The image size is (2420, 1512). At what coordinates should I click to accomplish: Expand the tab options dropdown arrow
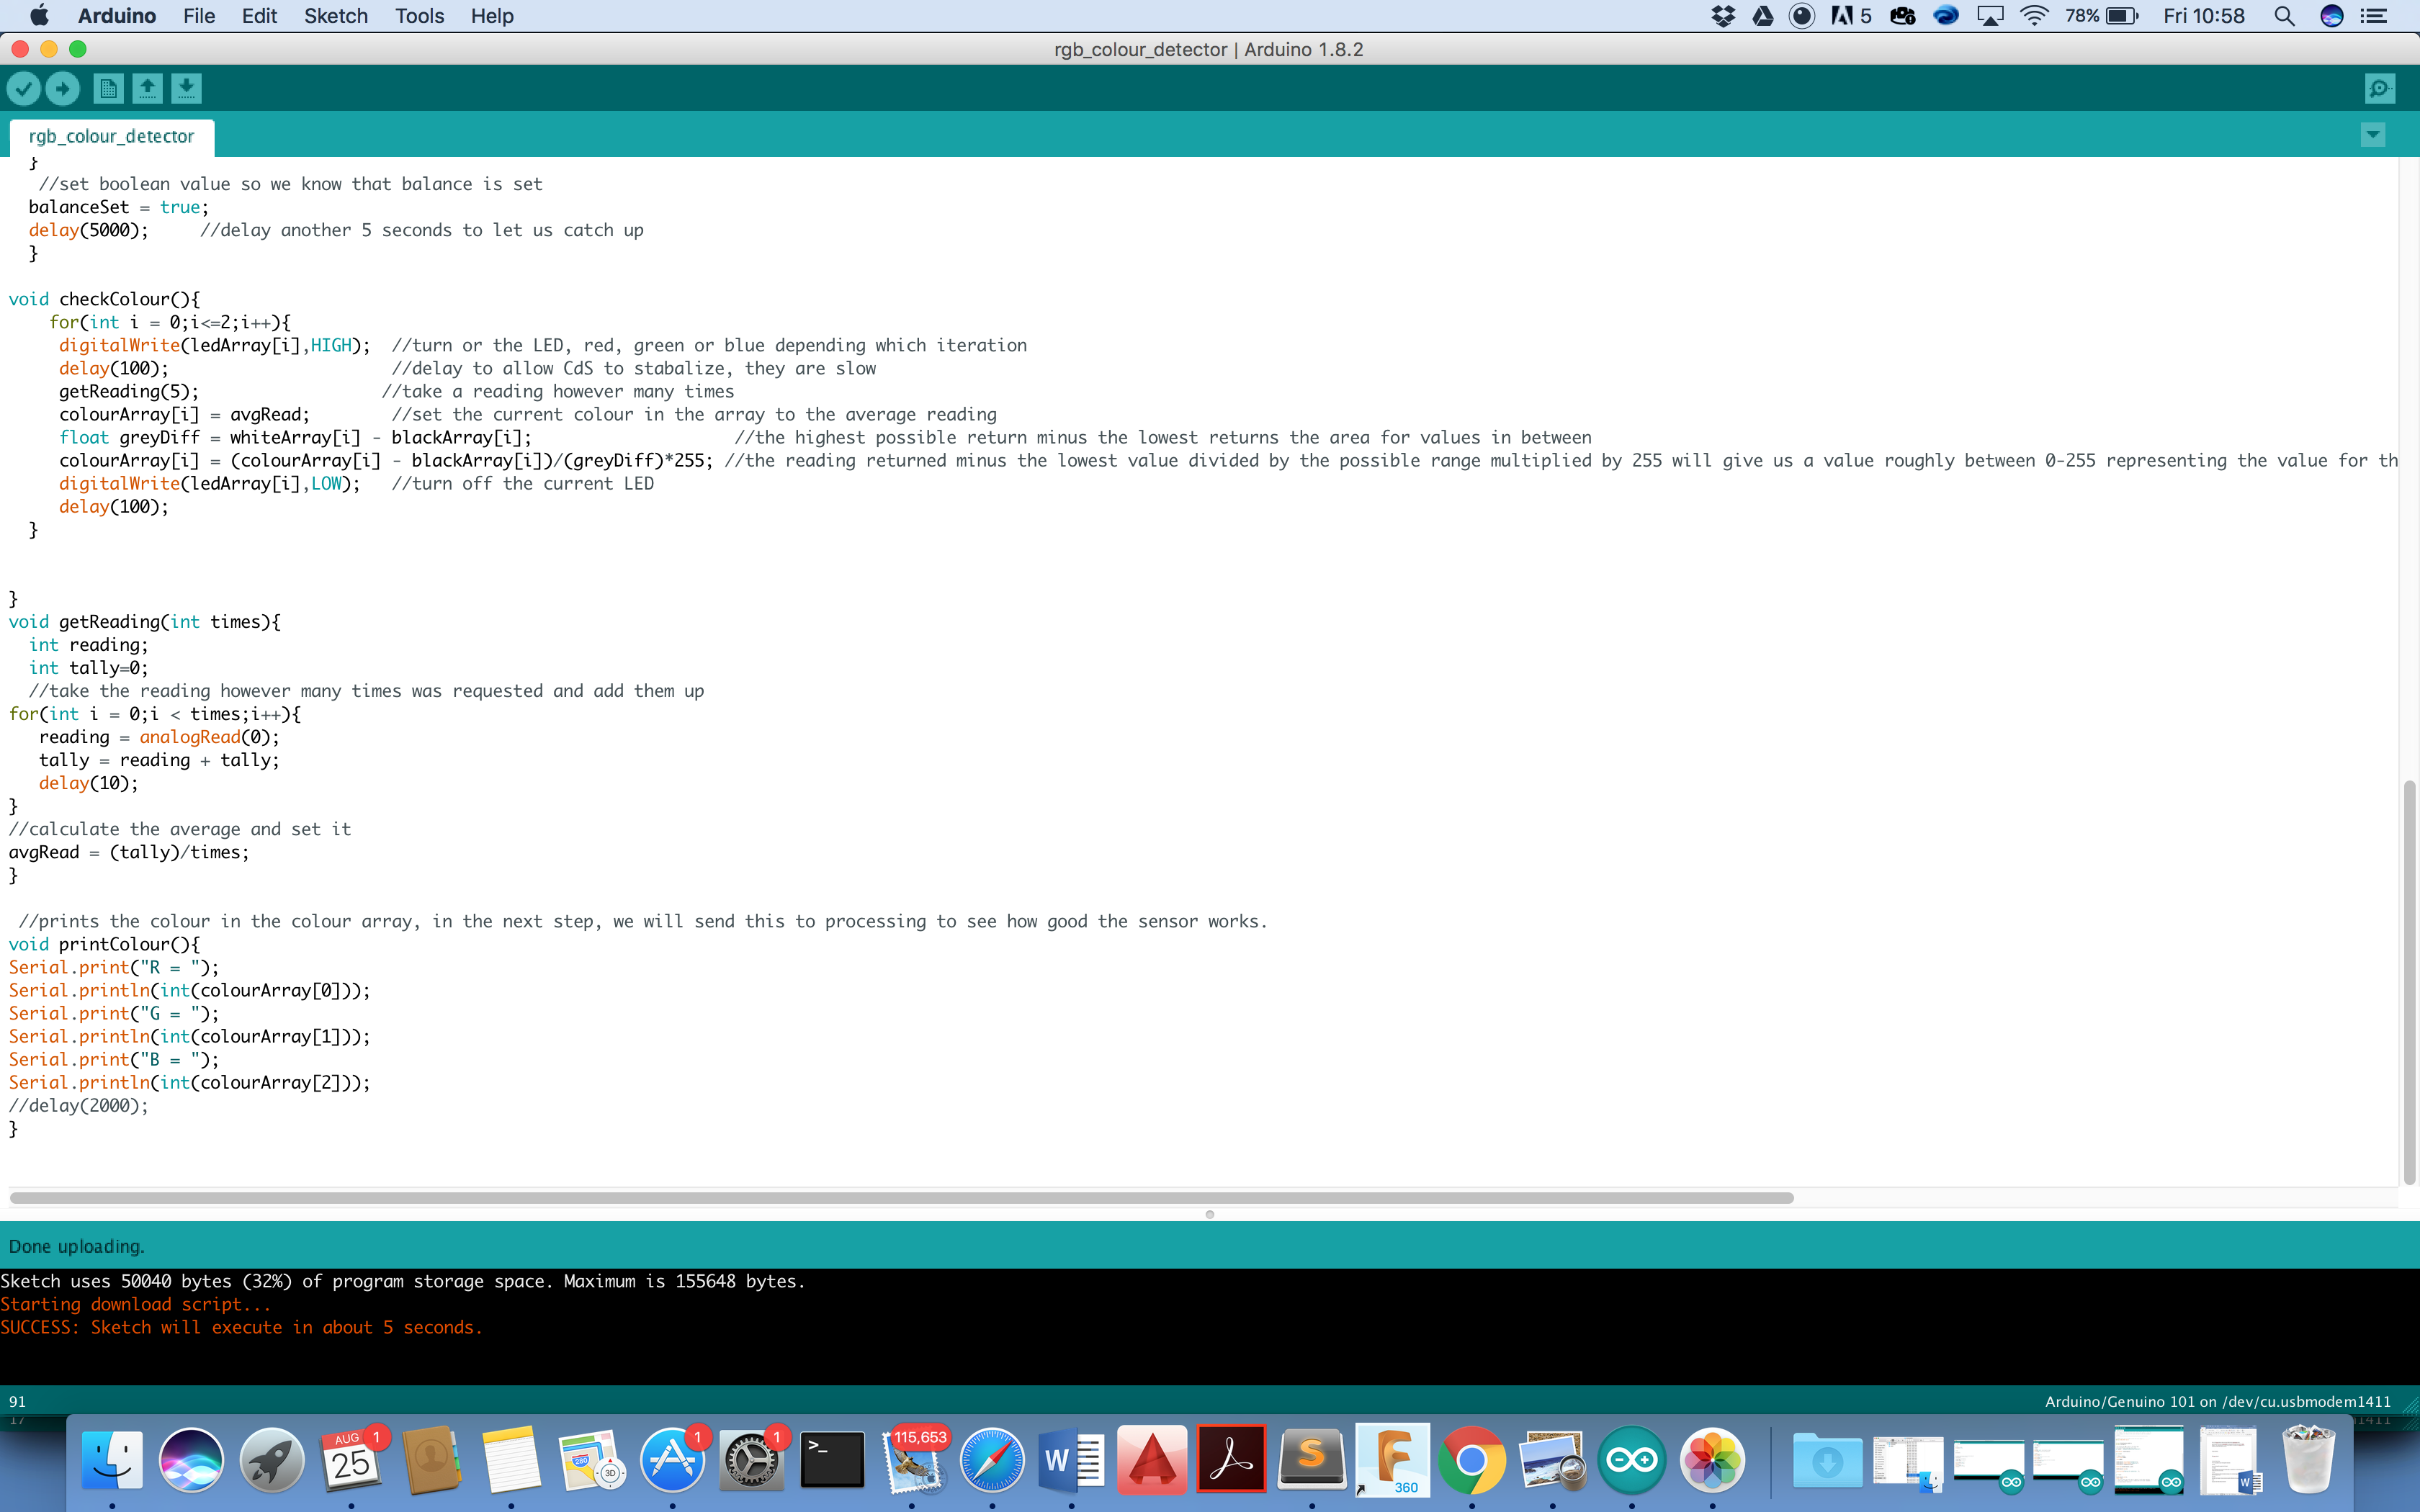coord(2373,135)
